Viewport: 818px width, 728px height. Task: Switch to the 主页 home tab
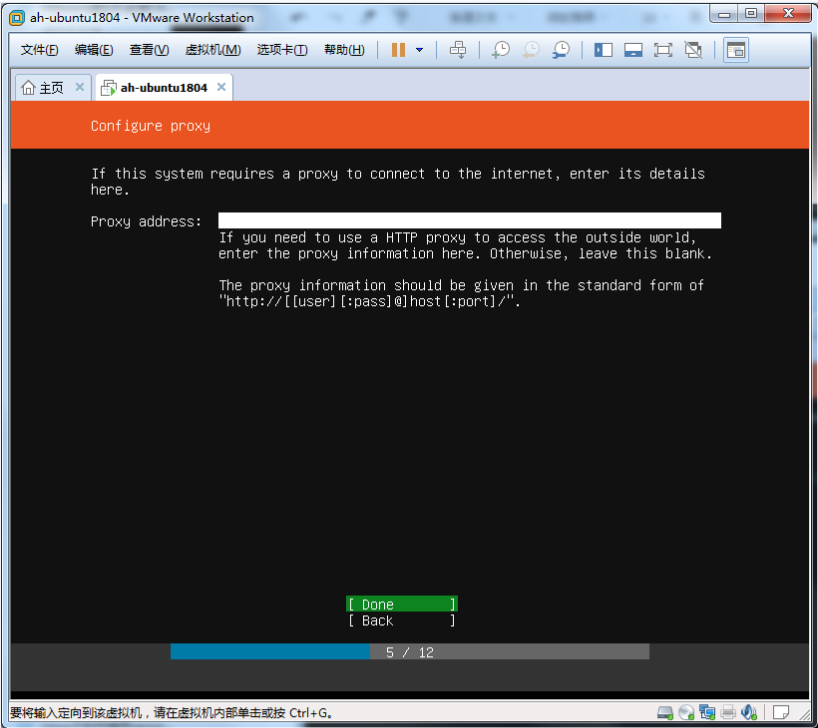(x=43, y=87)
